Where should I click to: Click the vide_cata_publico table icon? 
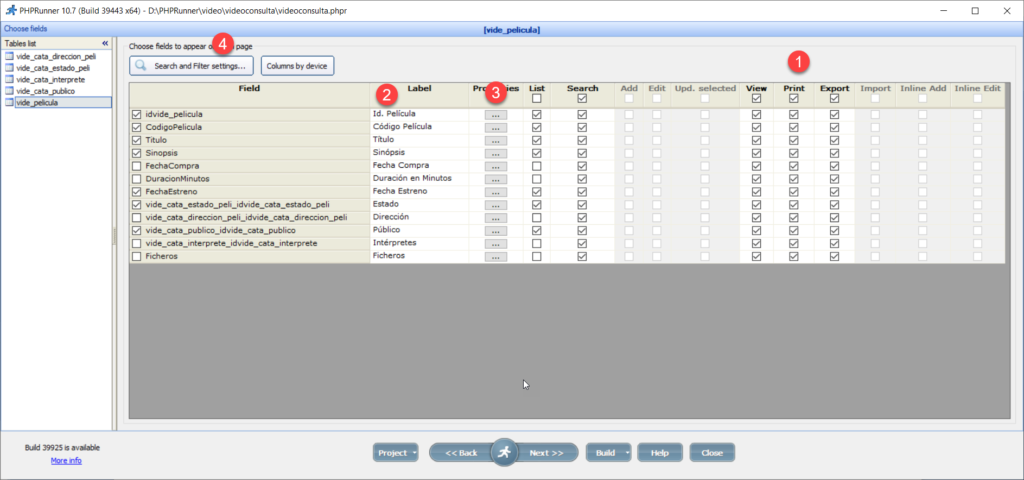10,90
